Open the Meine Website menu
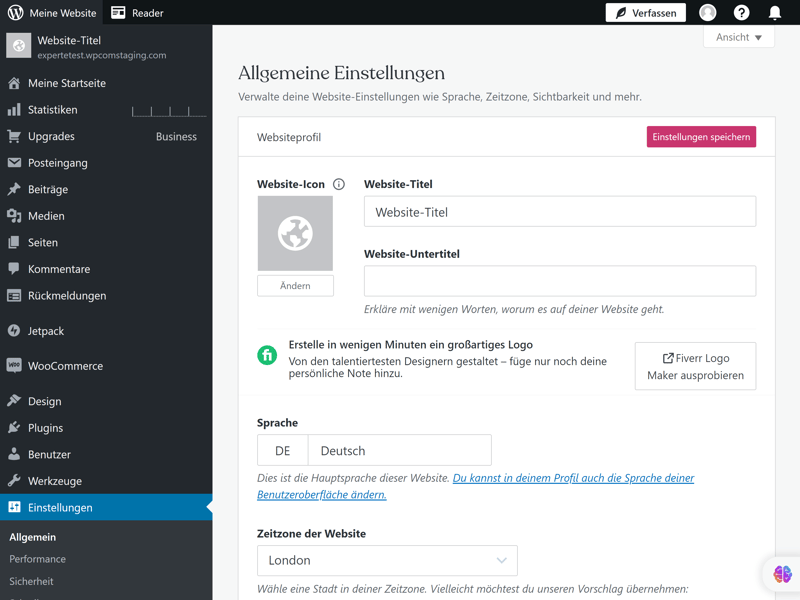The height and width of the screenshot is (600, 800). 52,13
